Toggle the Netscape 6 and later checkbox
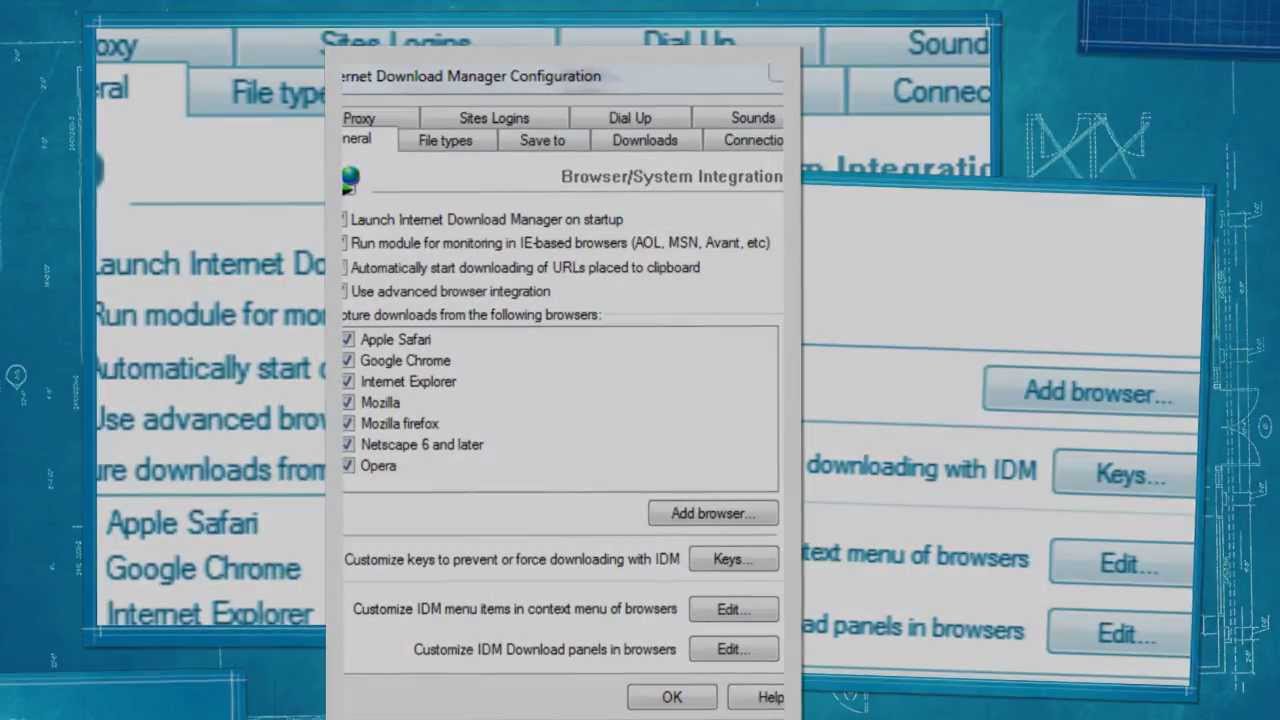This screenshot has height=720, width=1280. pos(348,444)
